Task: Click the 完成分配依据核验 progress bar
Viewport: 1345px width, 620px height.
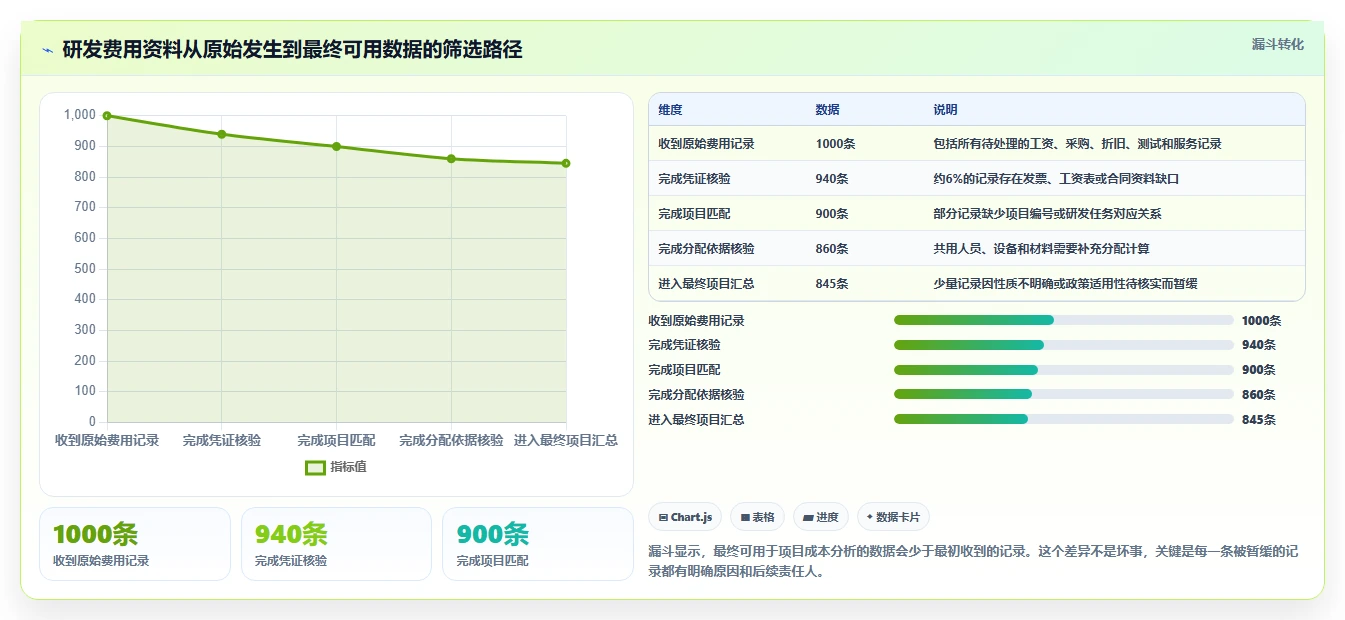Action: pos(1064,394)
